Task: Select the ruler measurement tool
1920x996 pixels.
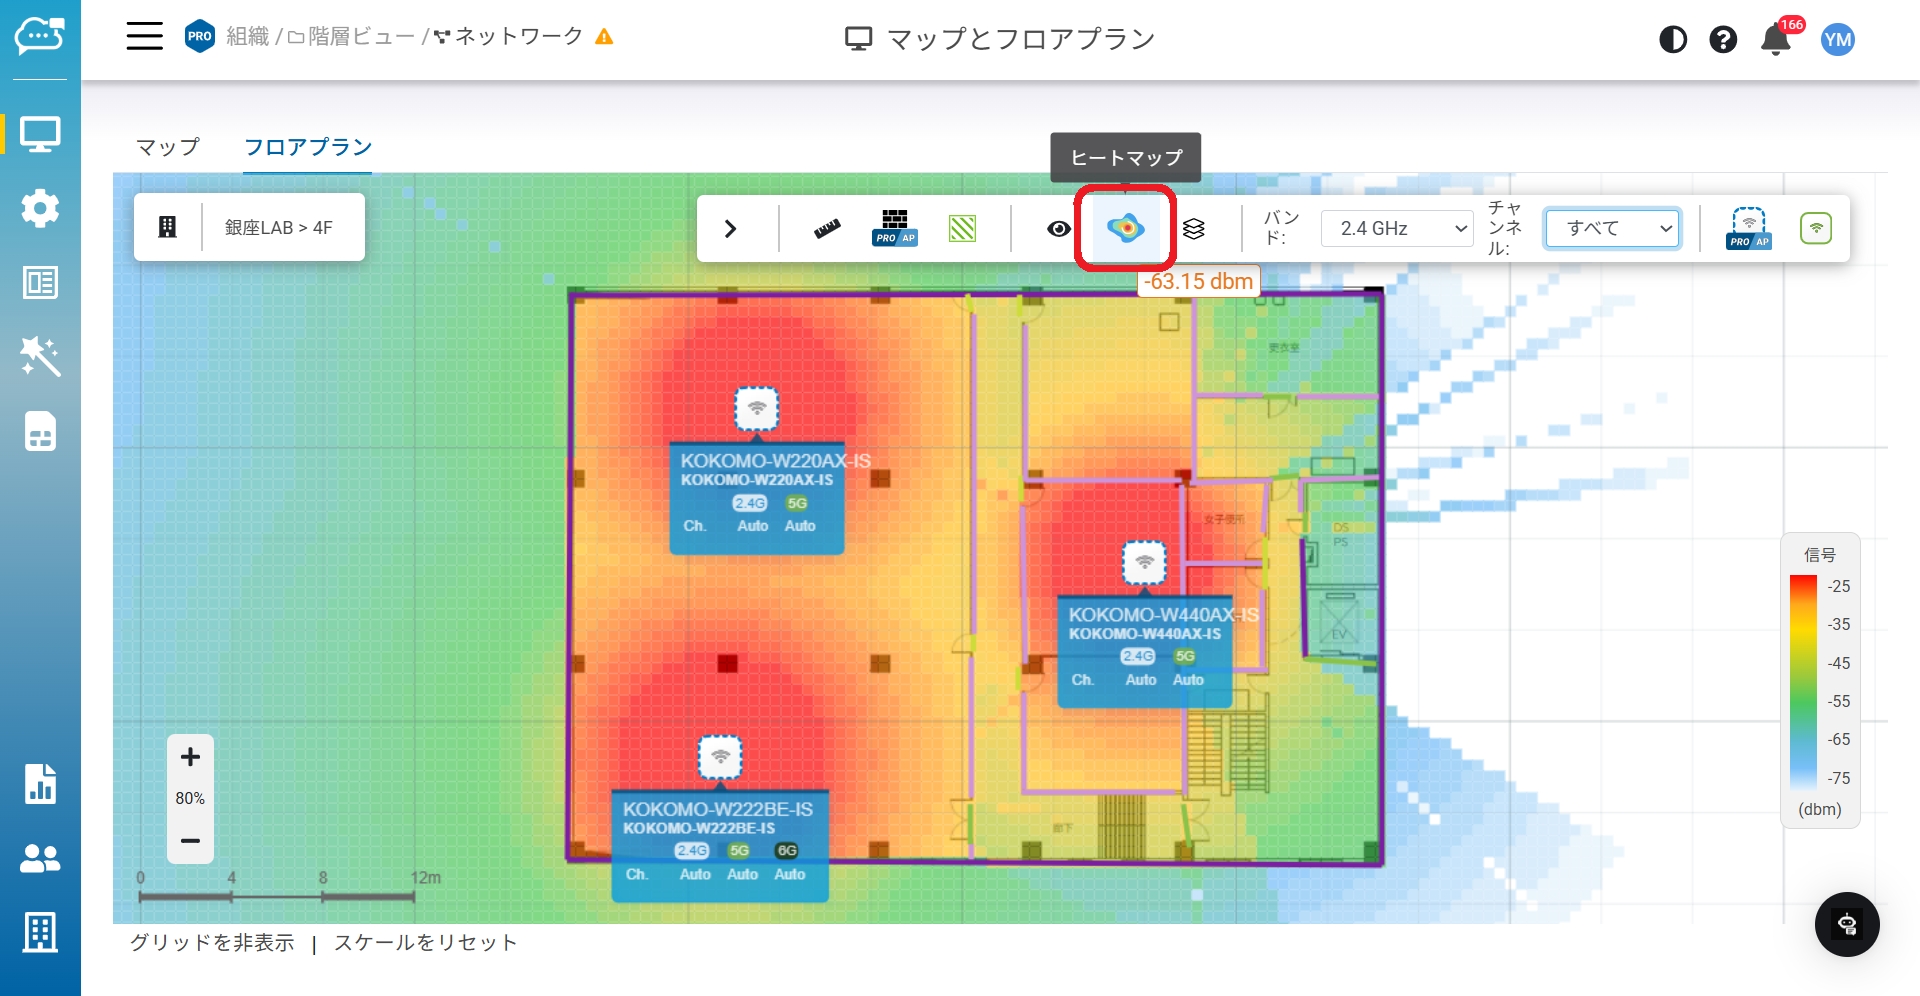Action: tap(827, 228)
